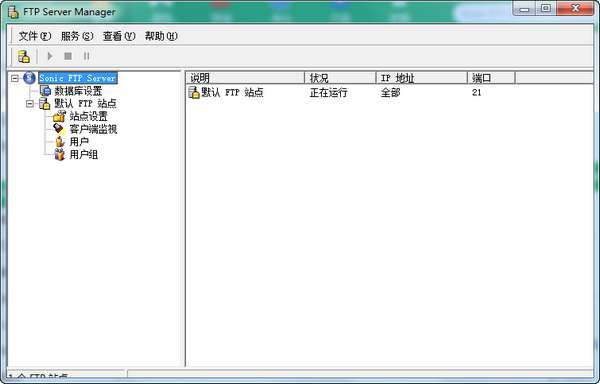Select the 用户 user icon
The image size is (600, 384).
60,142
